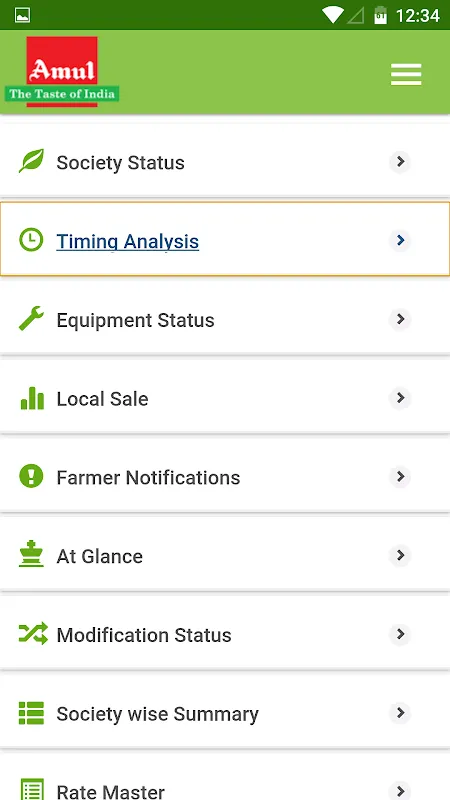Follow the Timing Analysis link
The width and height of the screenshot is (450, 800).
point(128,241)
